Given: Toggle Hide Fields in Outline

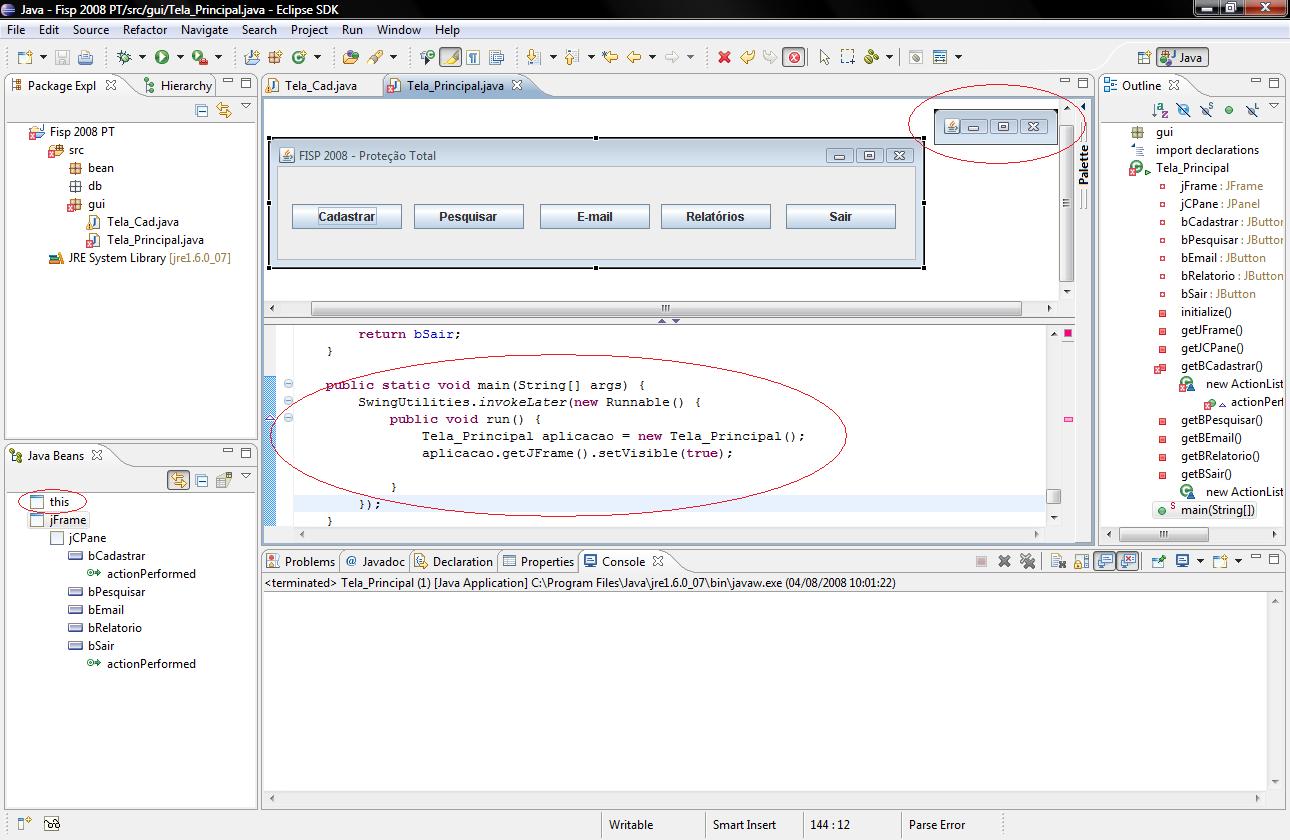Looking at the screenshot, I should click(1183, 110).
